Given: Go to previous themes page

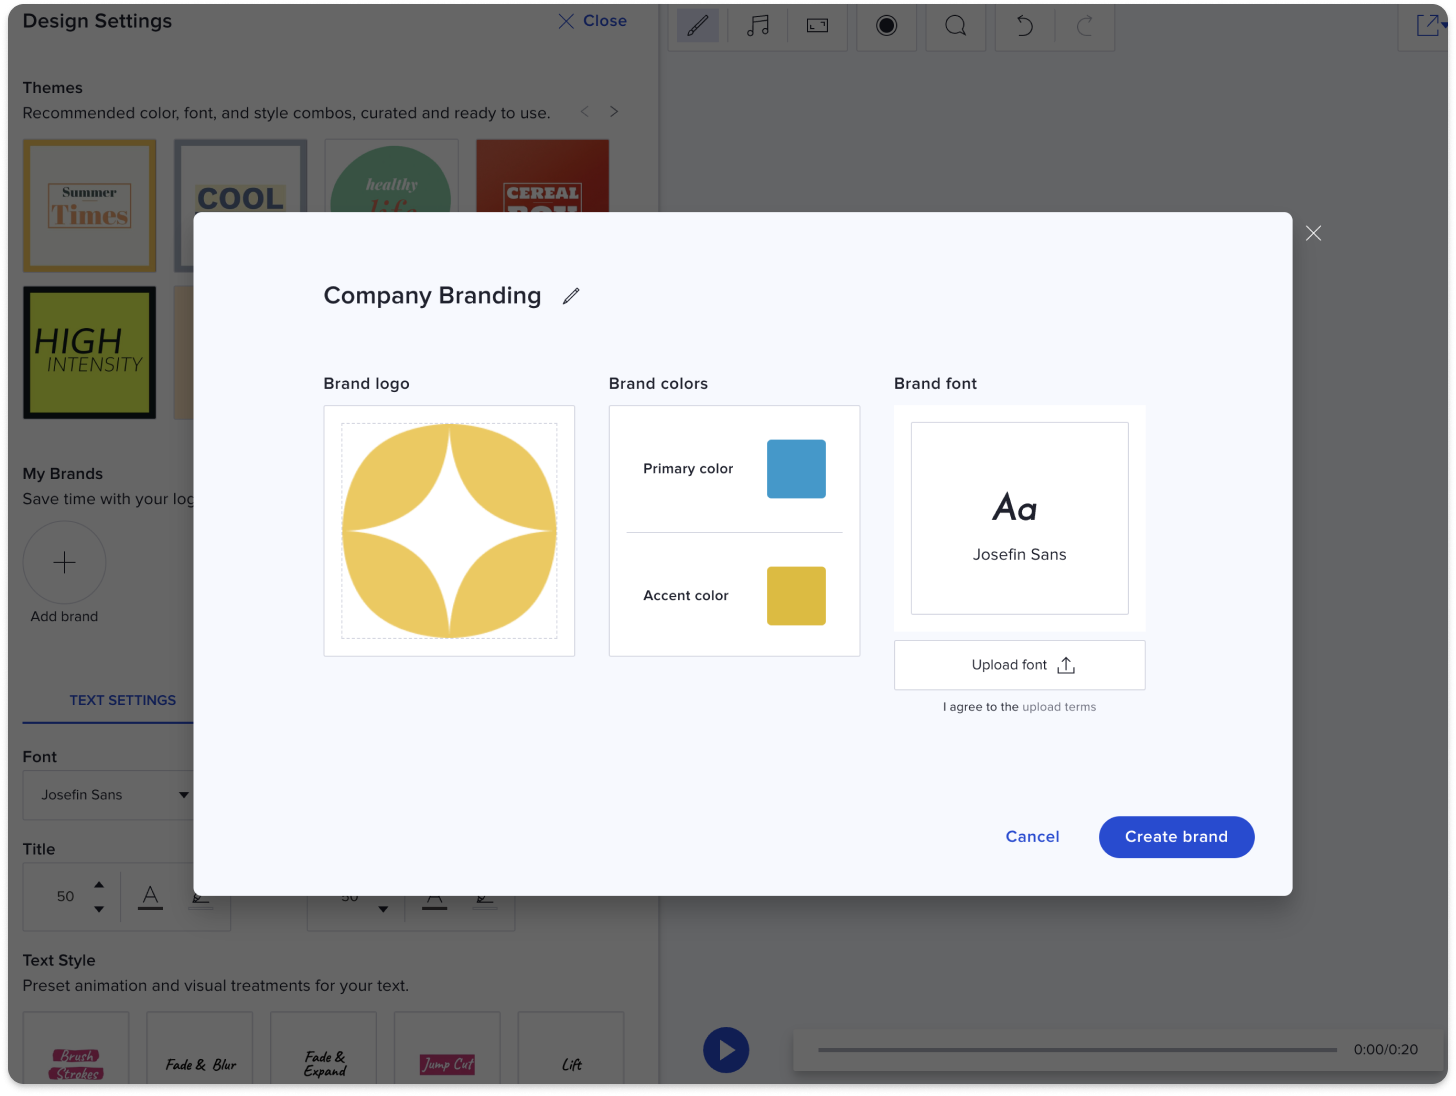Looking at the screenshot, I should 585,111.
